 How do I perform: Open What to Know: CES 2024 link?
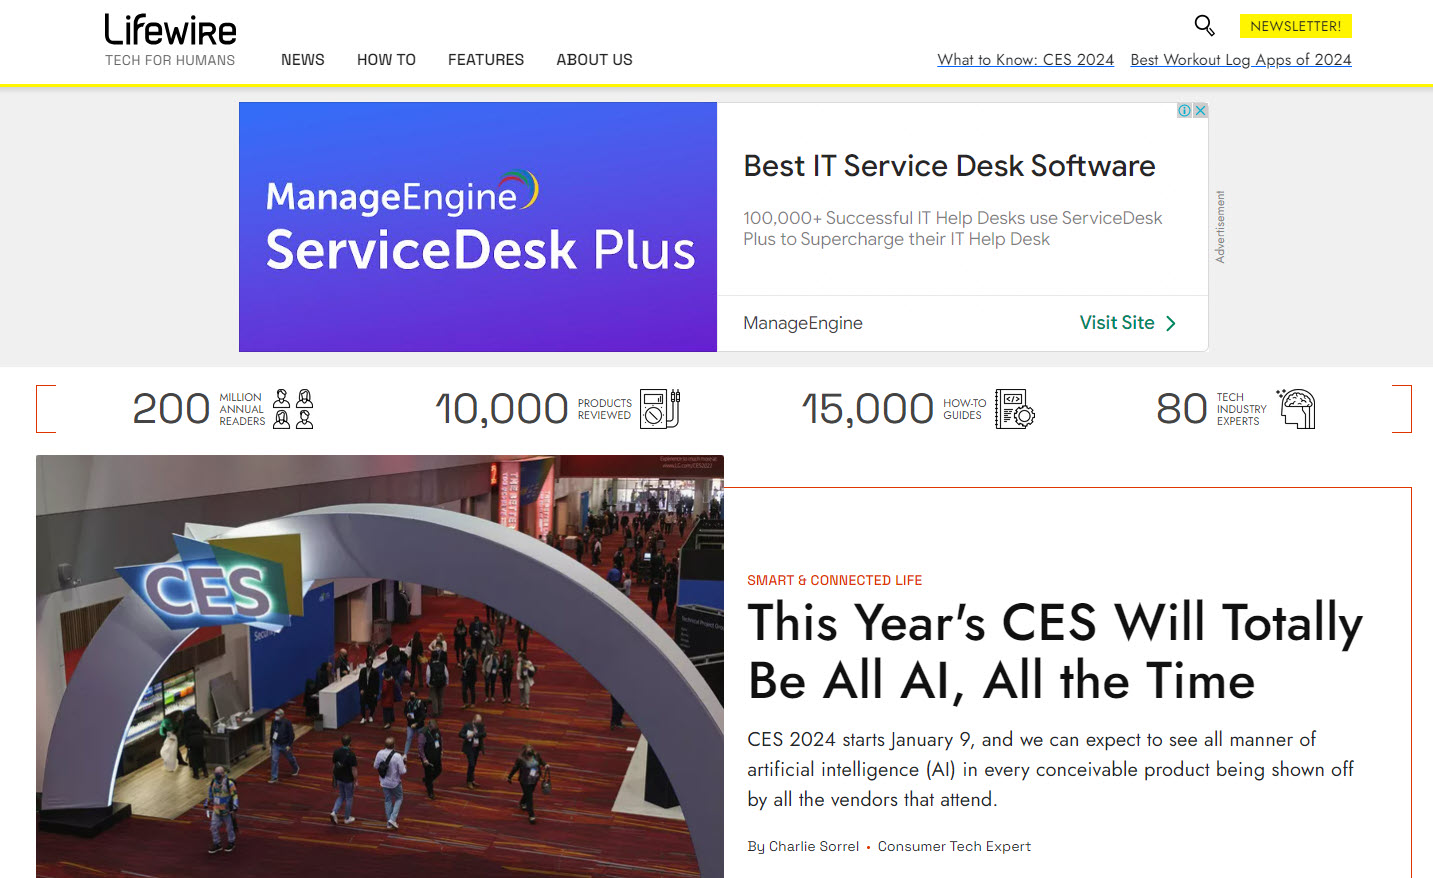click(1025, 60)
